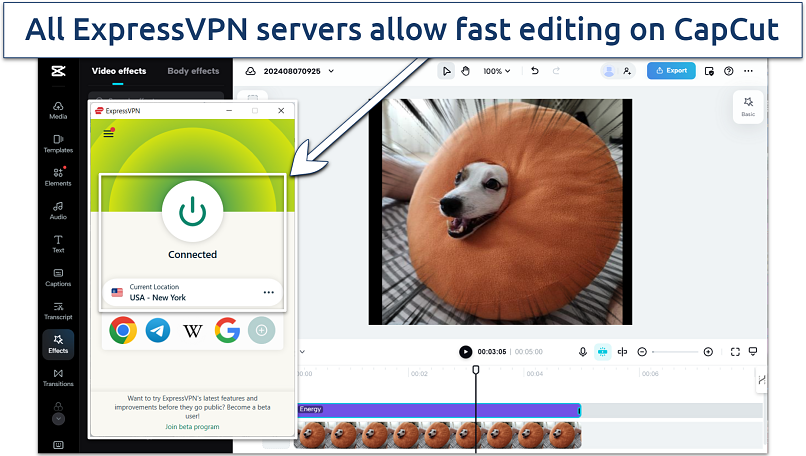Select the hand pan tool
This screenshot has width=806, height=456.
pyautogui.click(x=465, y=71)
